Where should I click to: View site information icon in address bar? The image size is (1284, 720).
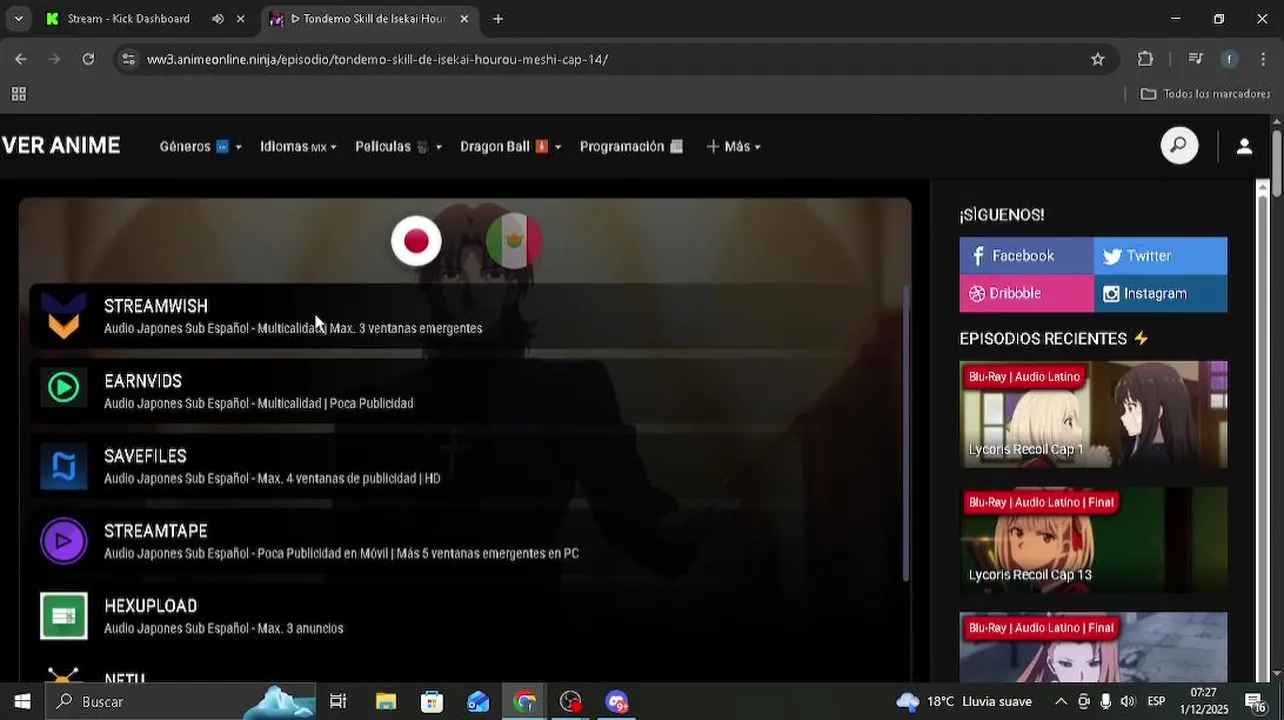click(128, 59)
